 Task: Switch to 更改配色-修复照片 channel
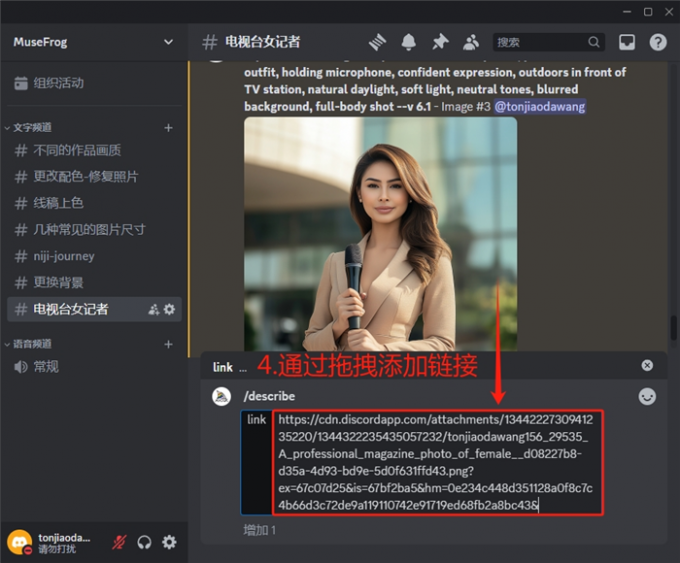[x=94, y=177]
